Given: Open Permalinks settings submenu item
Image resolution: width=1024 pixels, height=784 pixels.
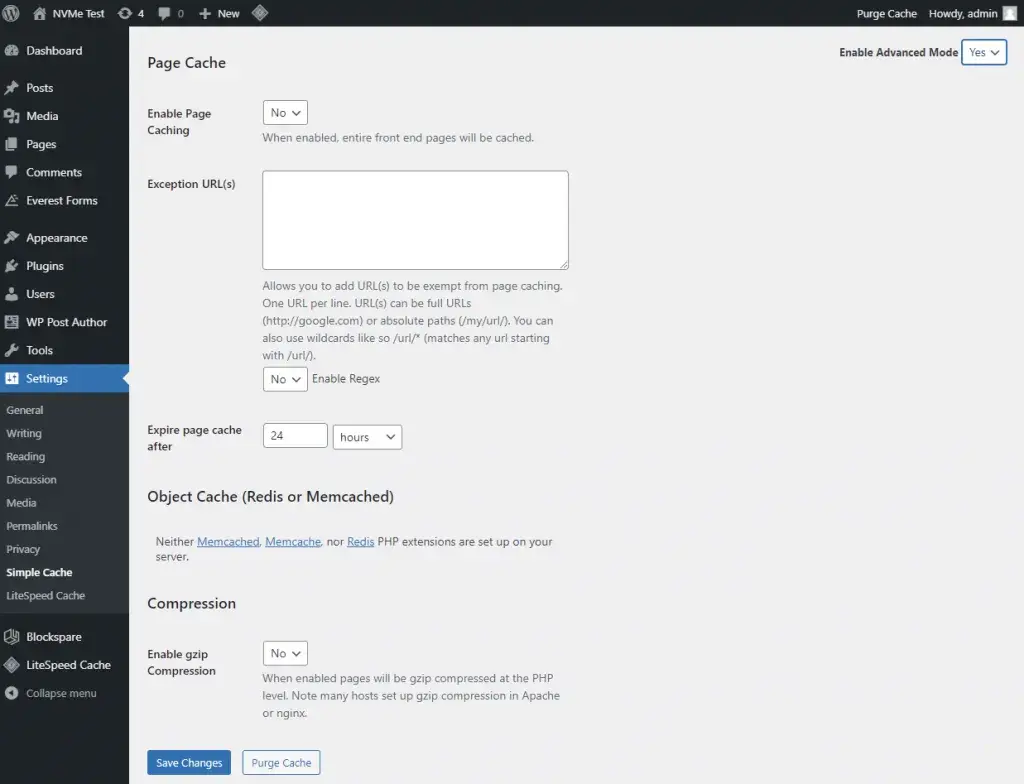Looking at the screenshot, I should [x=31, y=526].
